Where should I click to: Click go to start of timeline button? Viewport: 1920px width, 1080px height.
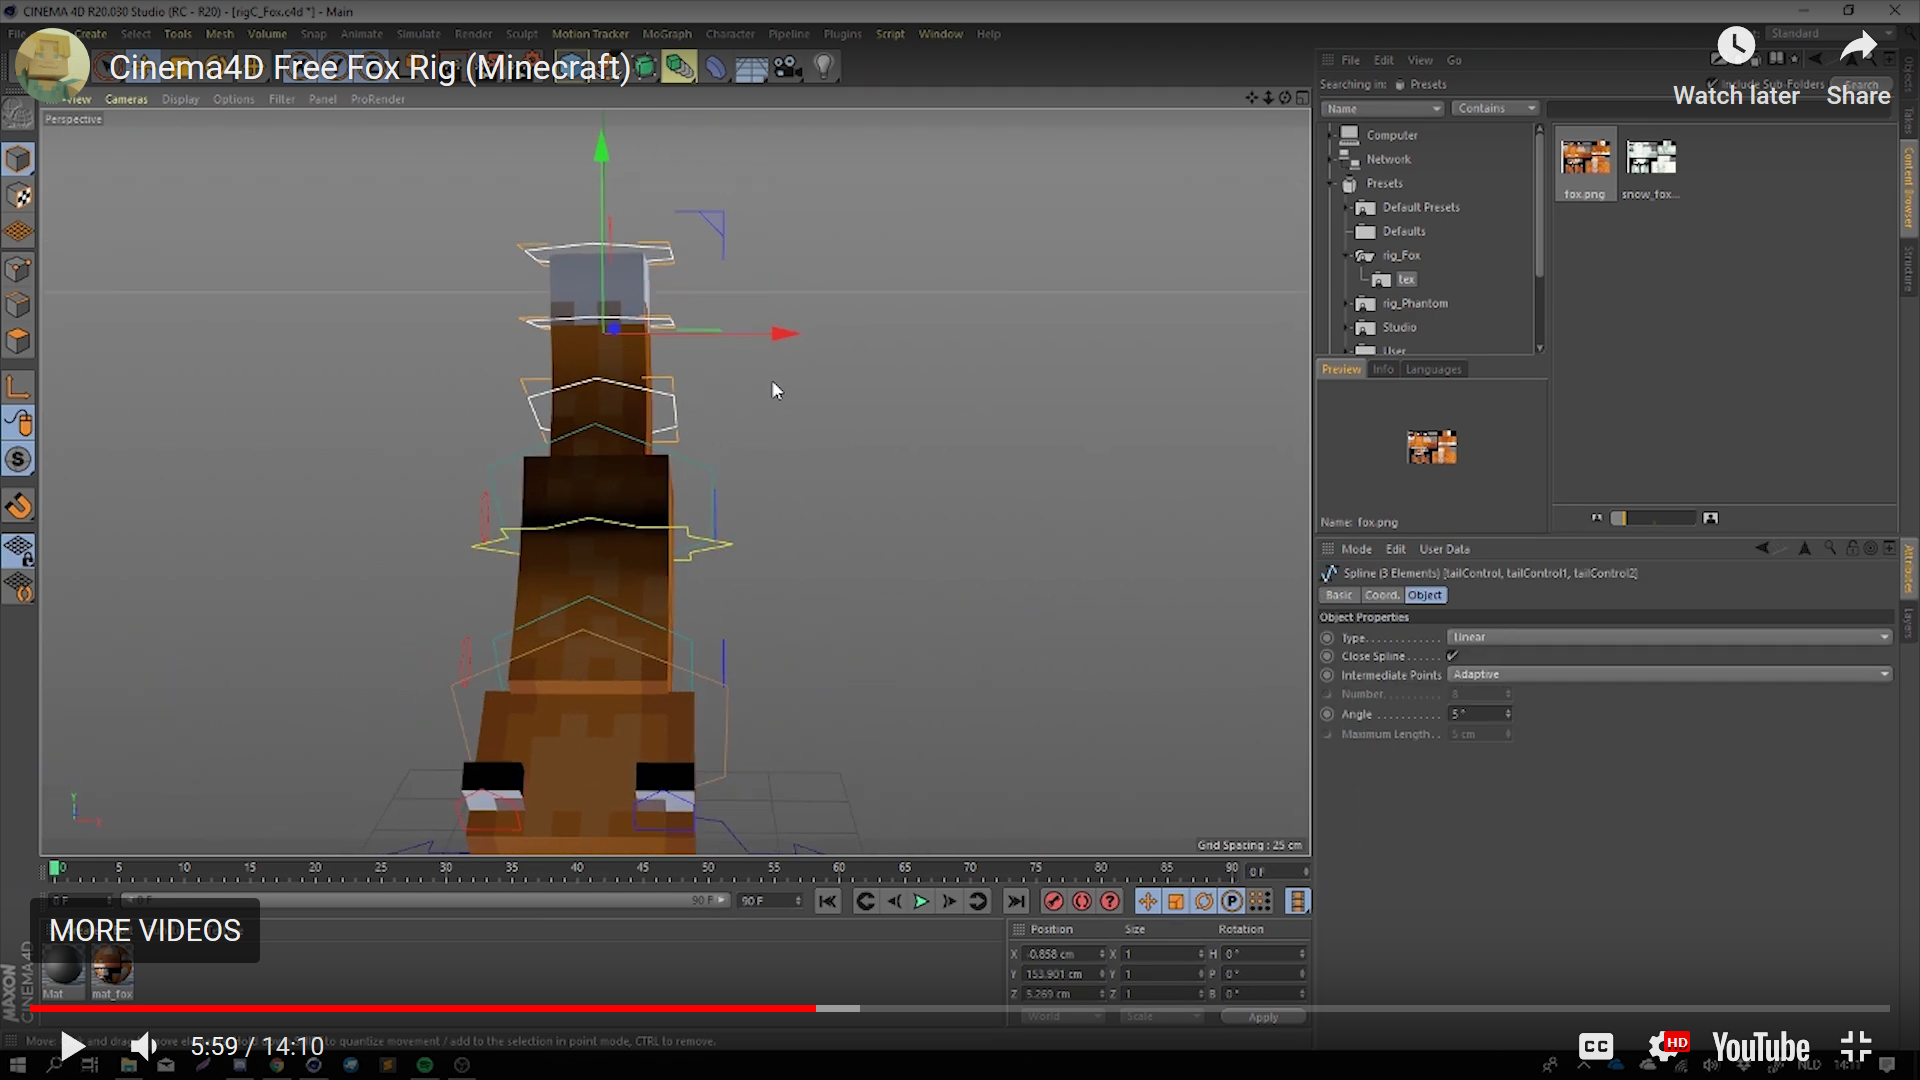pyautogui.click(x=827, y=901)
